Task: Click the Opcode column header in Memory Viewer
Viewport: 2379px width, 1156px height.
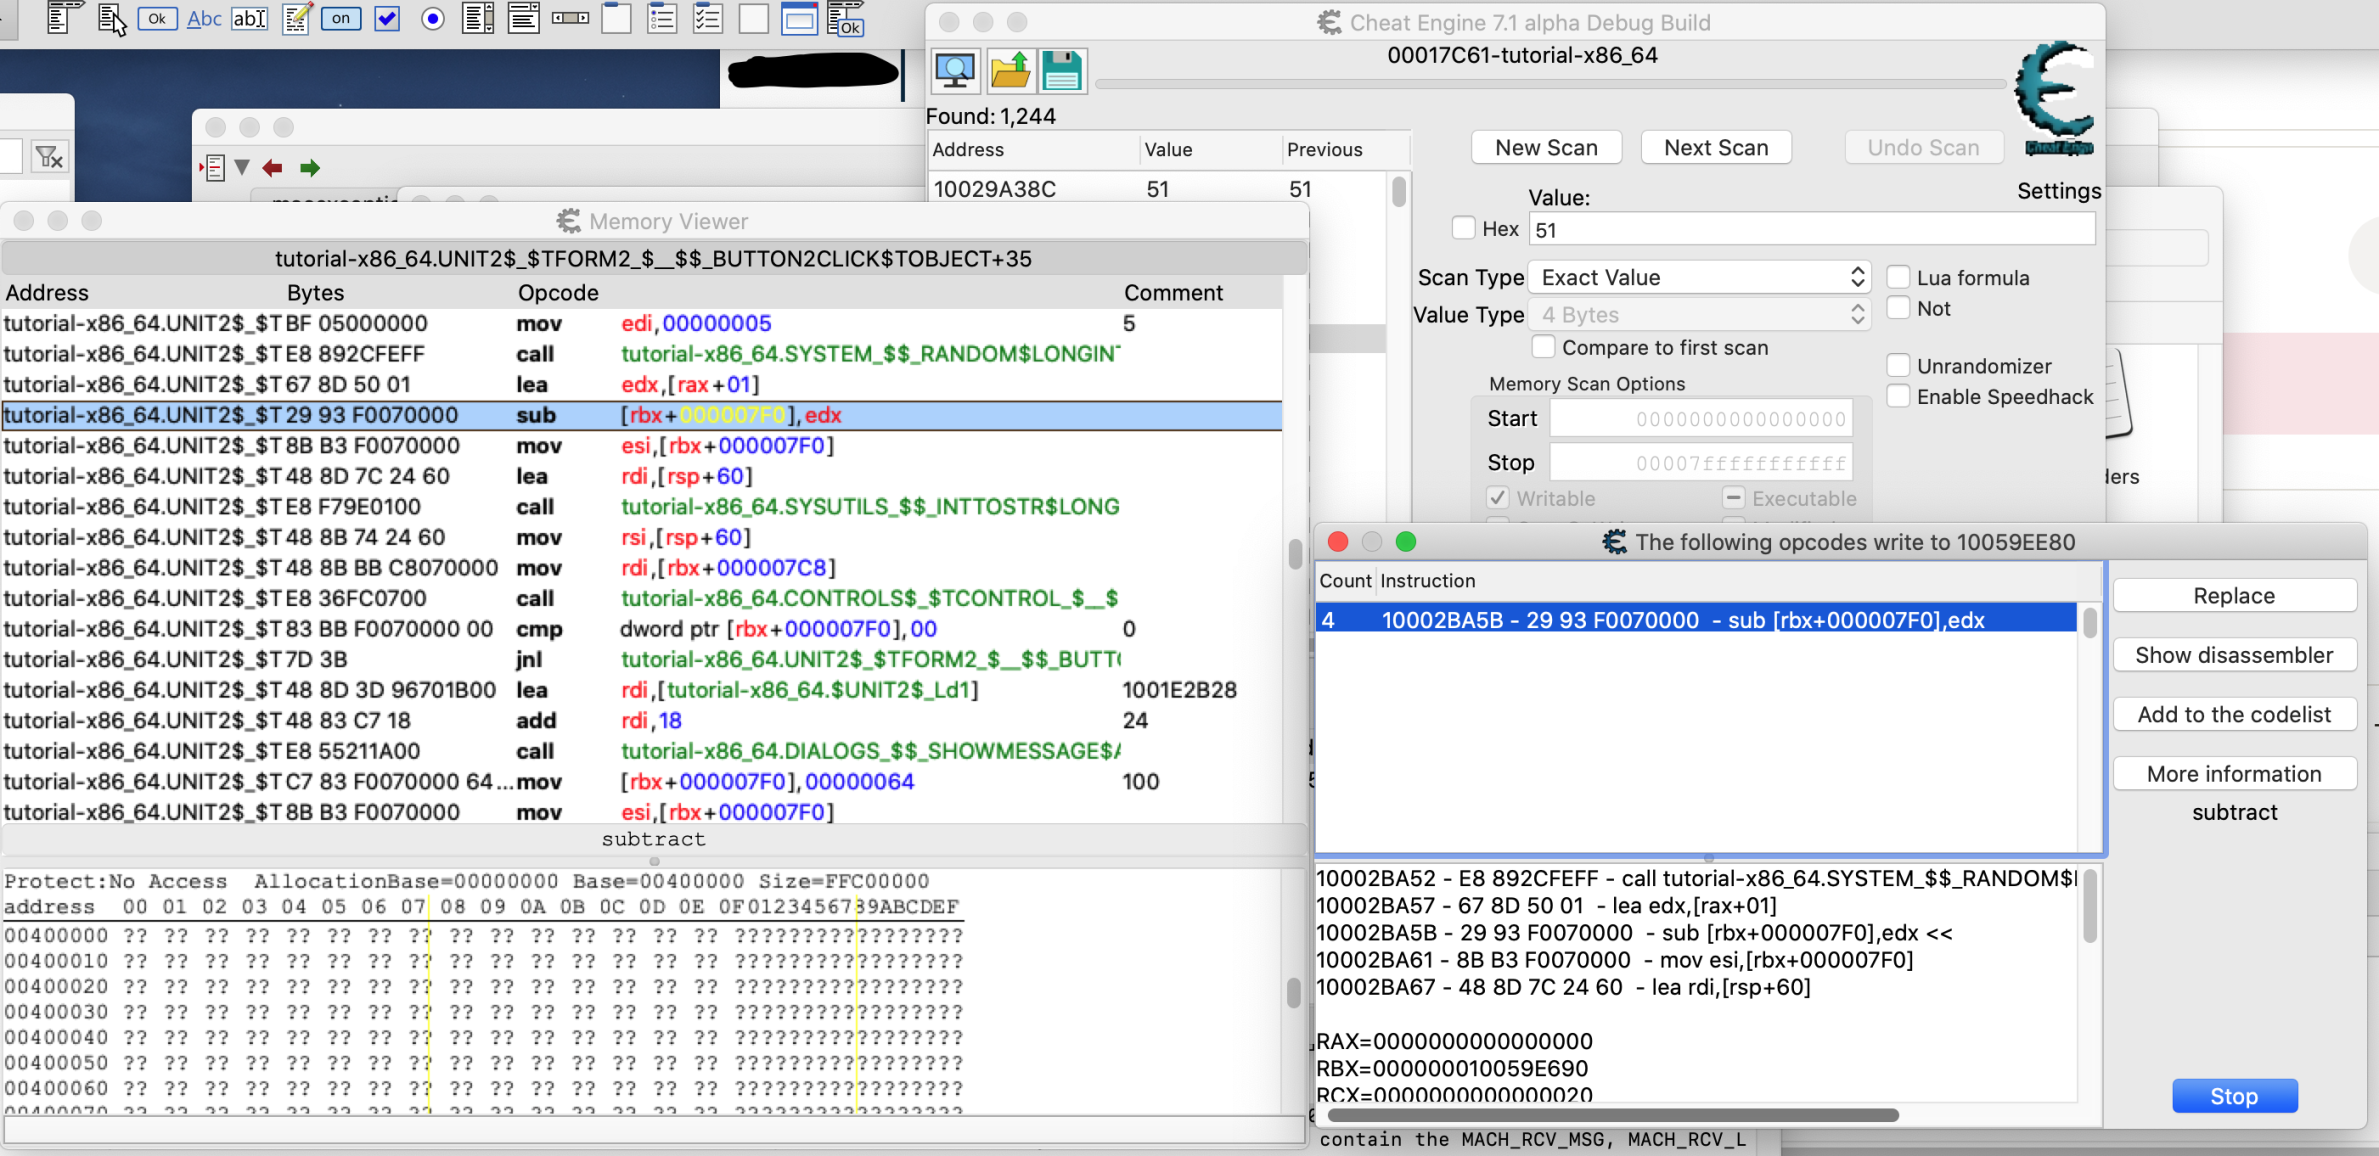Action: 558,293
